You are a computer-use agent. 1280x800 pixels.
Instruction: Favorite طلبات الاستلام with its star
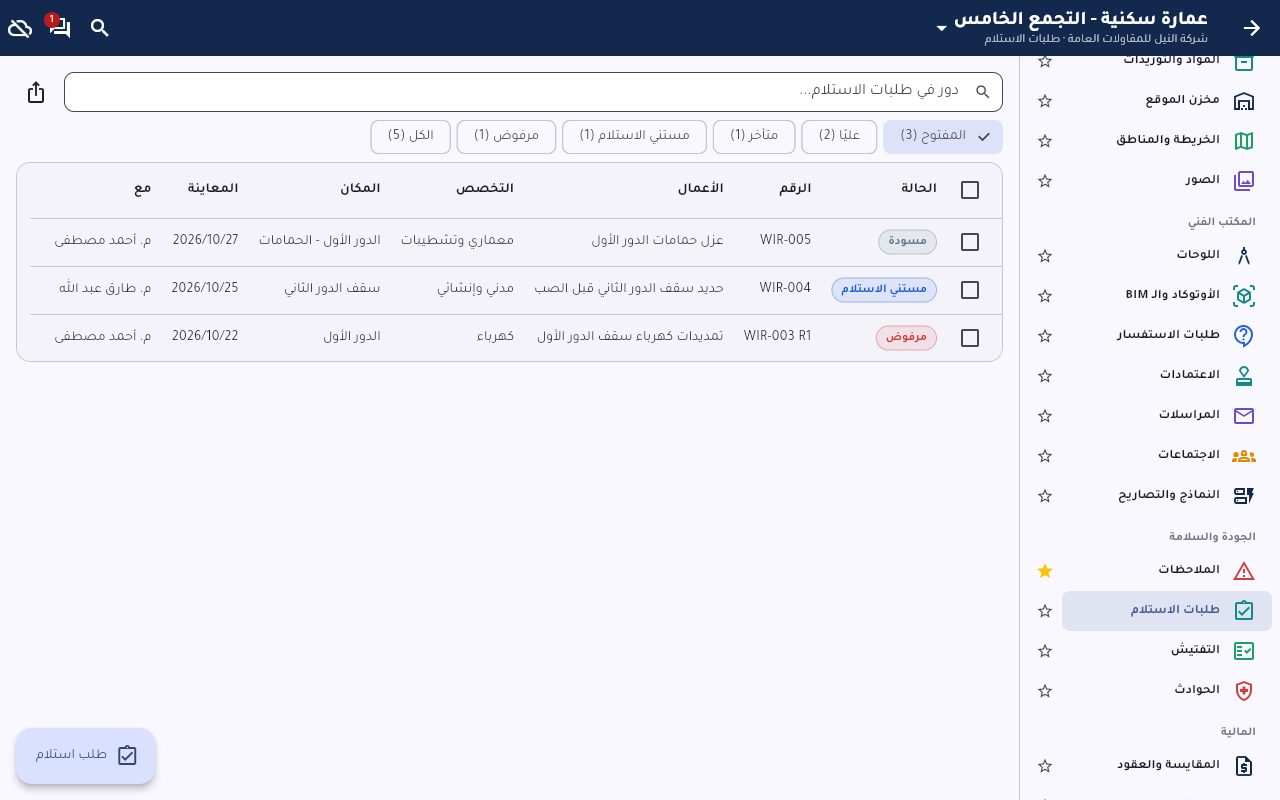[1045, 611]
